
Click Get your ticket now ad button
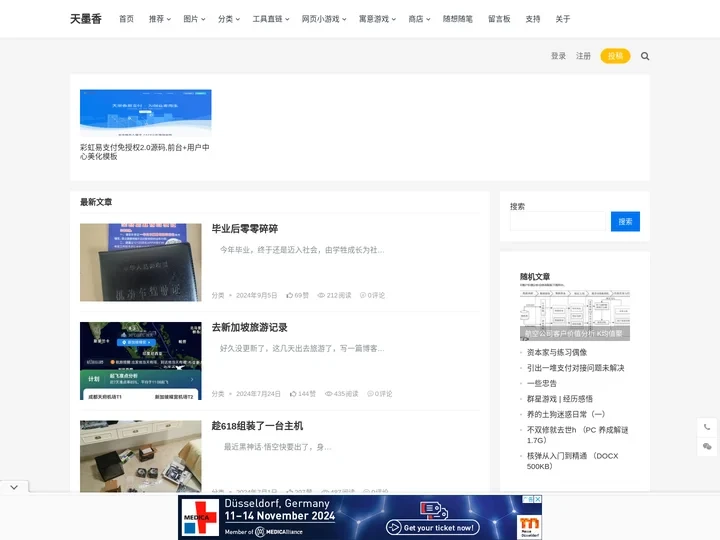[x=433, y=528]
